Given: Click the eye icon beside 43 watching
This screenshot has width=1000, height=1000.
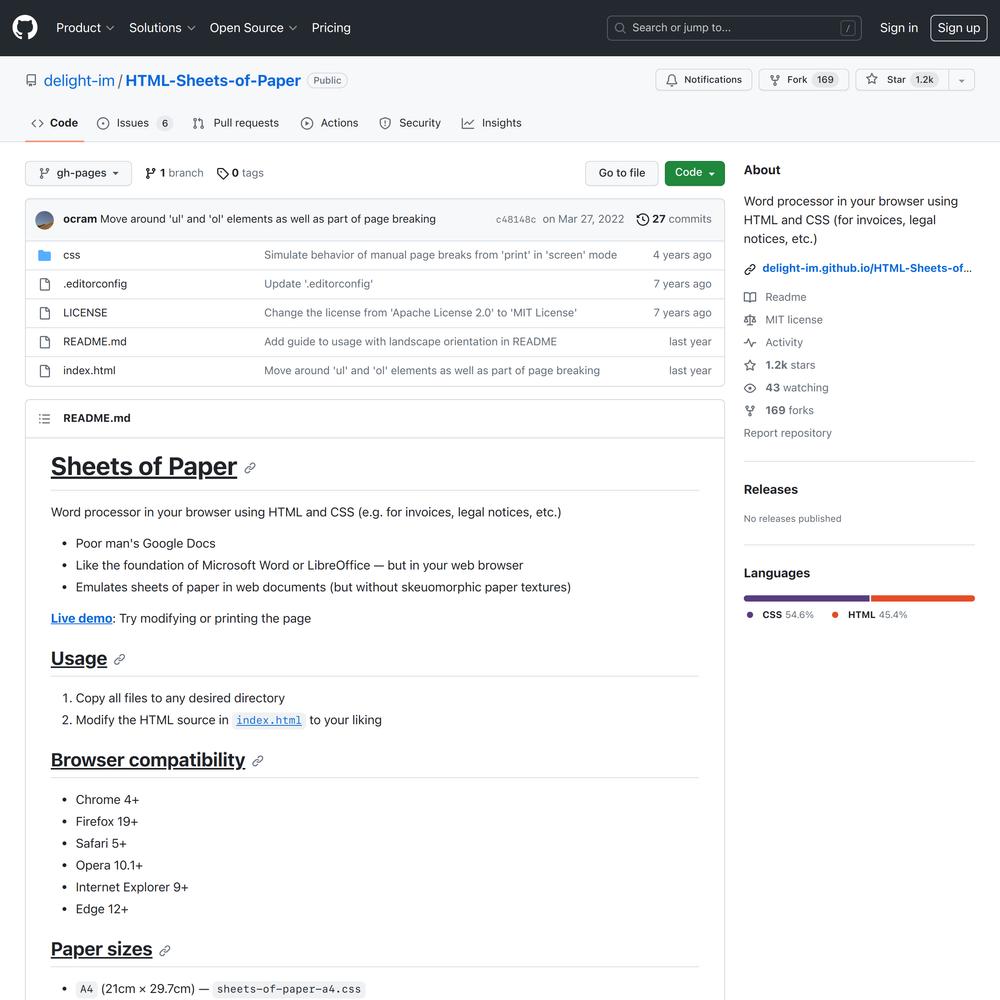Looking at the screenshot, I should (x=750, y=388).
